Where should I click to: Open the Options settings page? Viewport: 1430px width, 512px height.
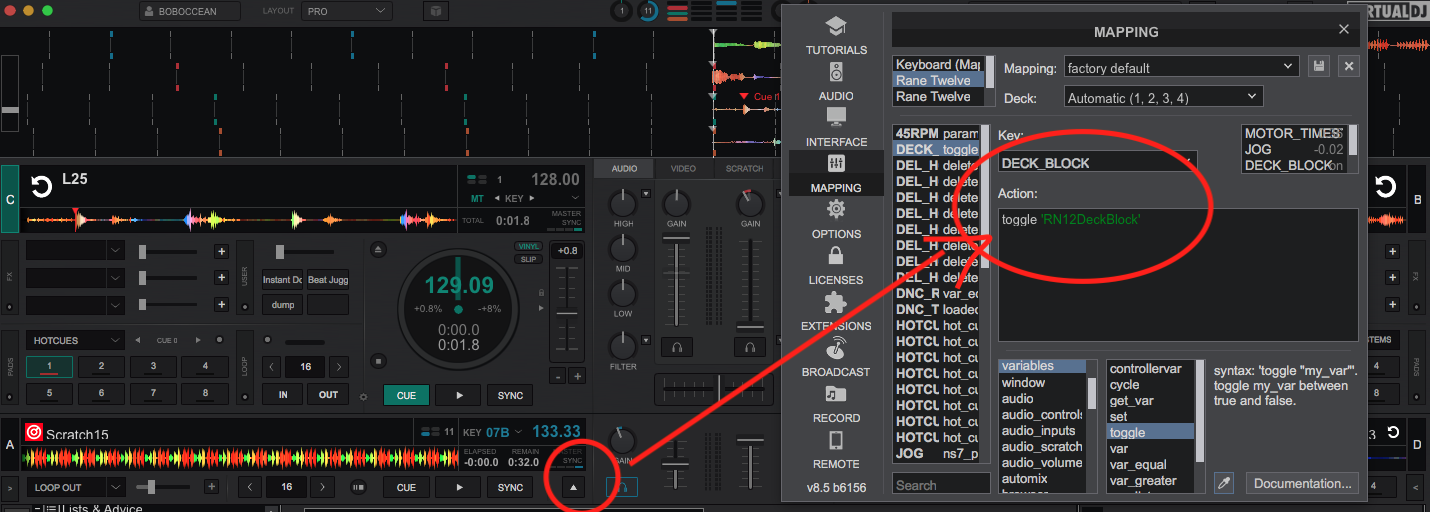point(836,219)
